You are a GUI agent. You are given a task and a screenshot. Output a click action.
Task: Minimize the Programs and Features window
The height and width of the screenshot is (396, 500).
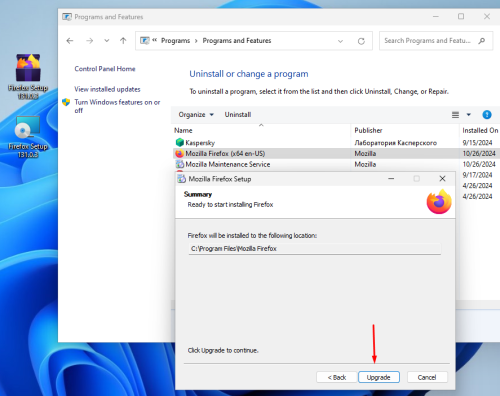pos(436,16)
